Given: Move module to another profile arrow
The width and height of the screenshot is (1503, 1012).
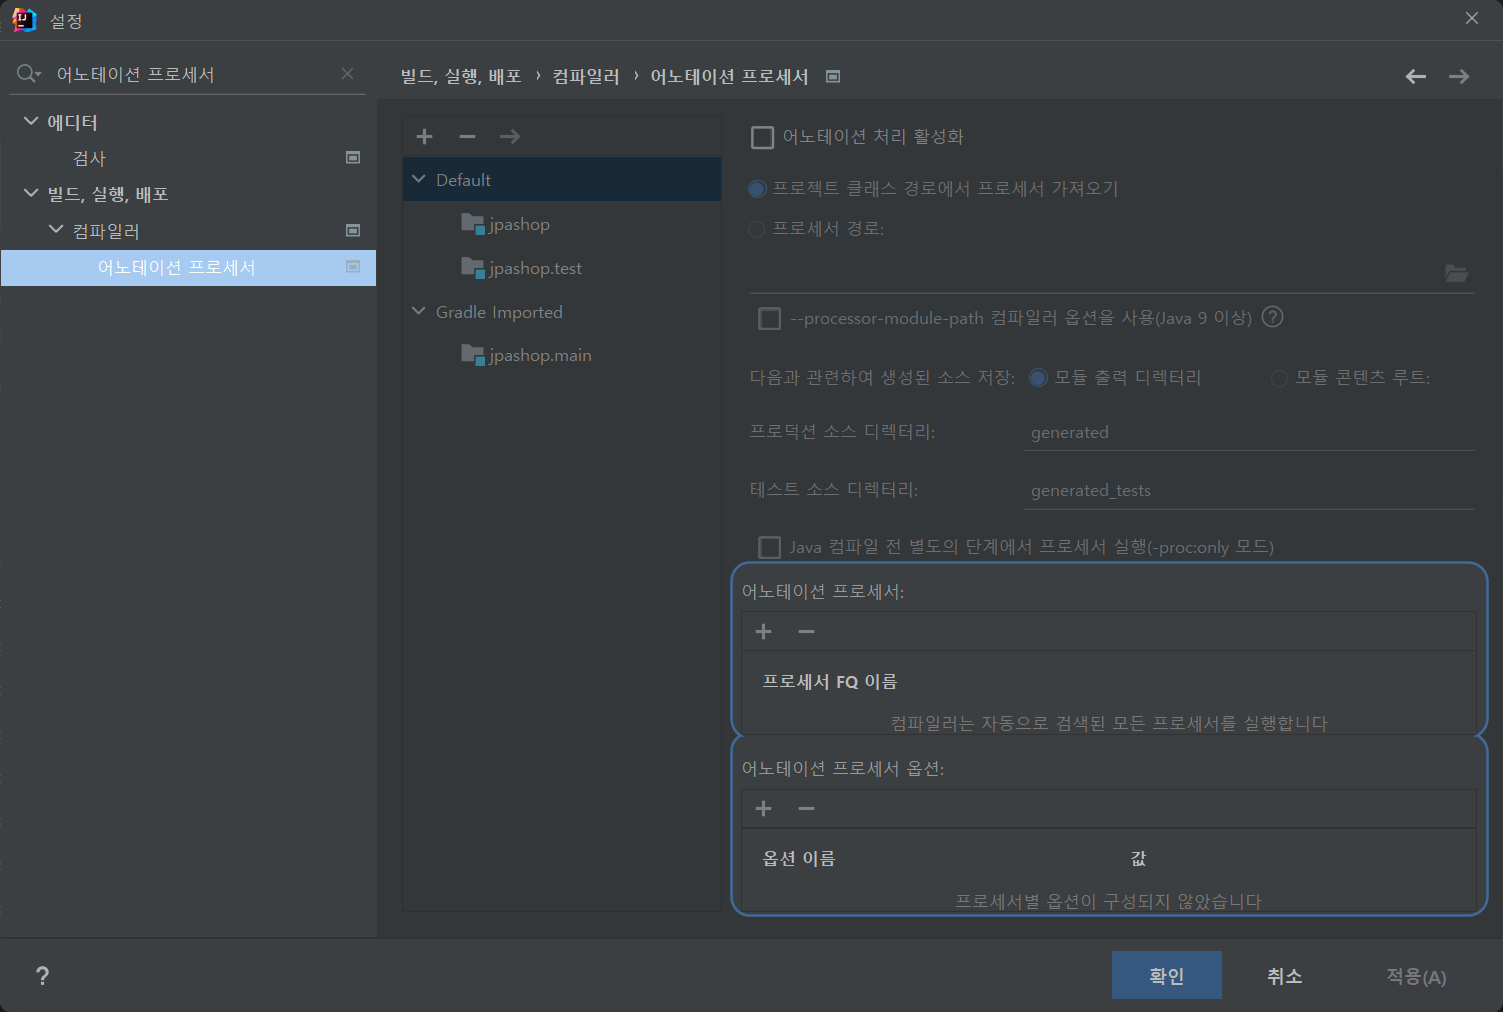Looking at the screenshot, I should 510,136.
